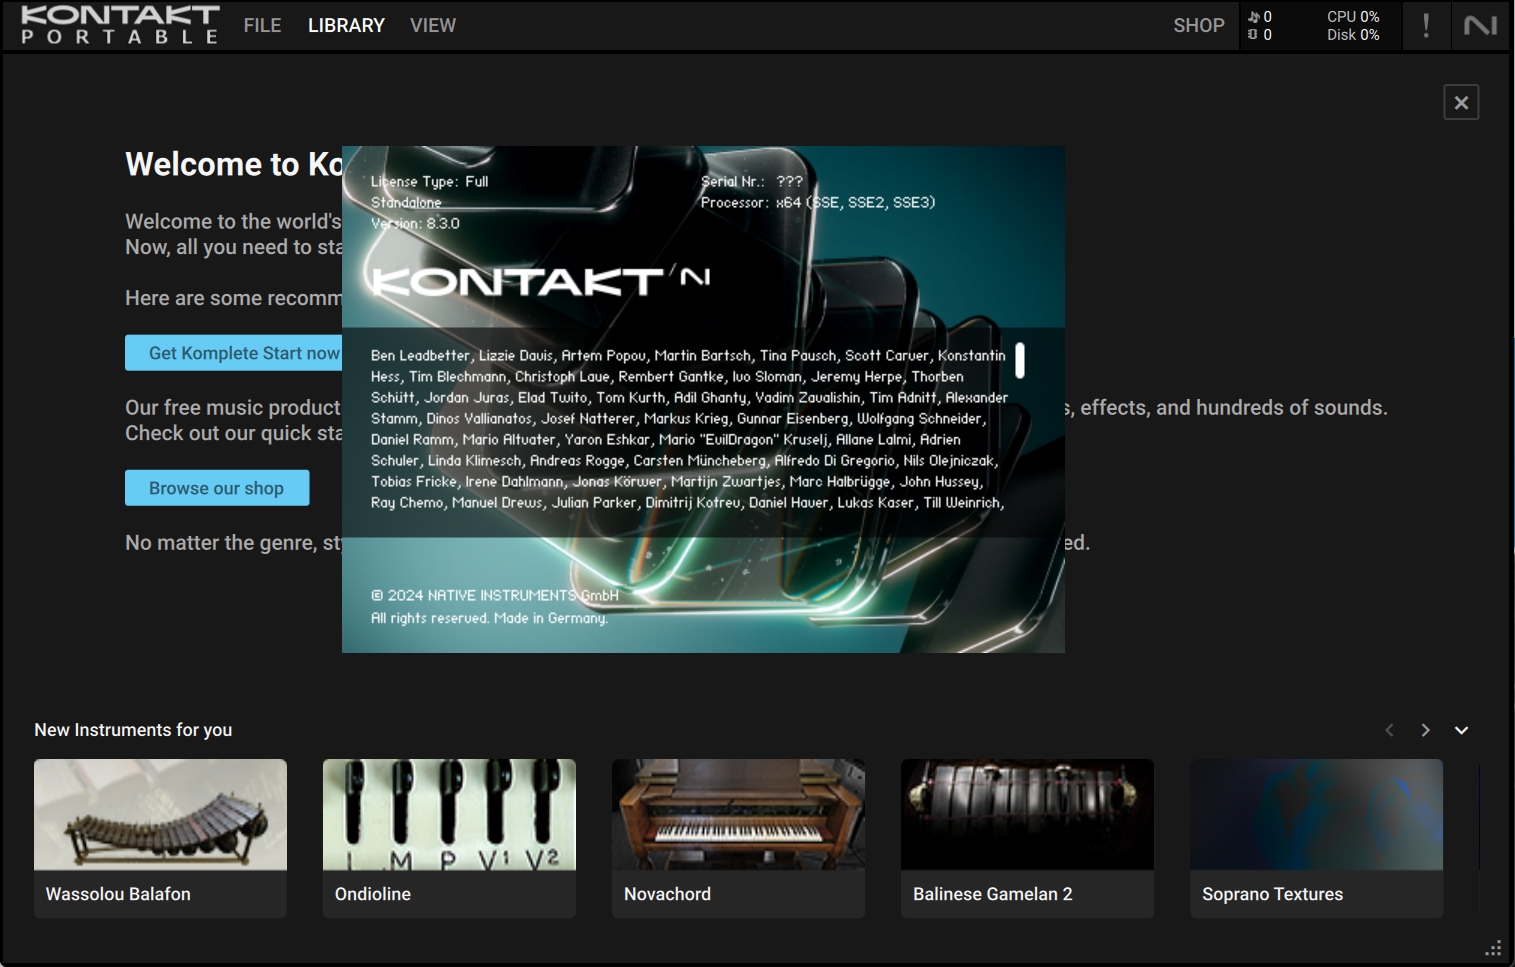Image resolution: width=1515 pixels, height=967 pixels.
Task: Click the Native Instruments NI logo icon
Action: pyautogui.click(x=1480, y=26)
